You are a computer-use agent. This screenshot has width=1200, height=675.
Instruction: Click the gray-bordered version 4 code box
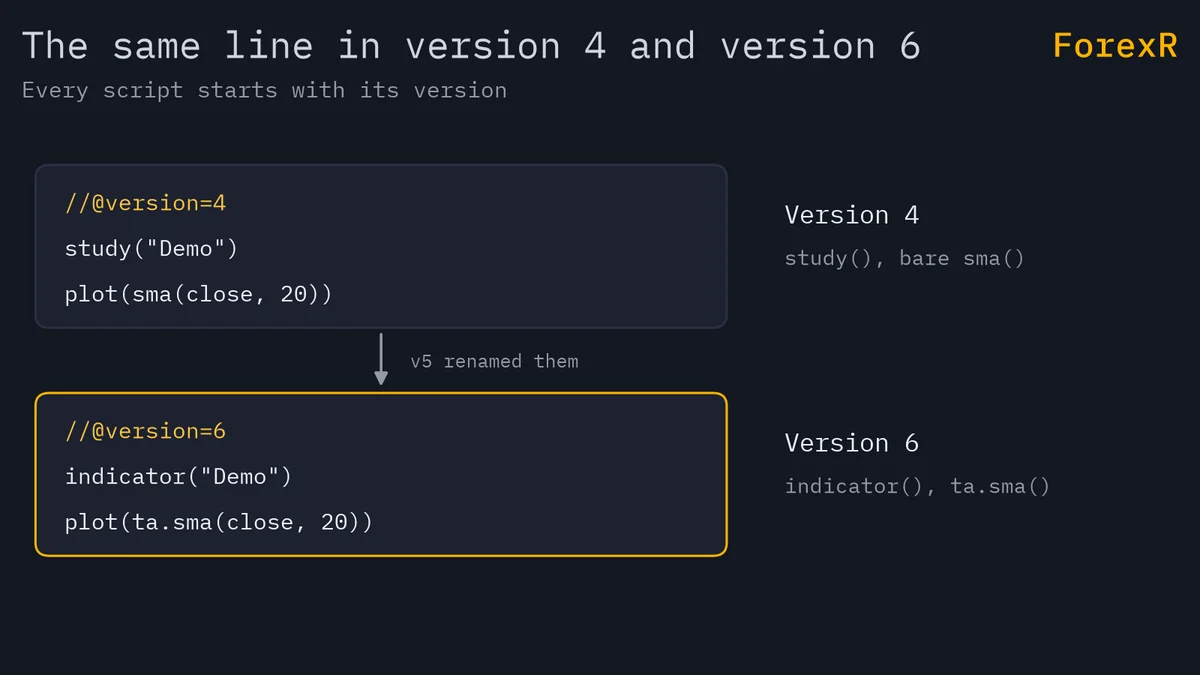(x=381, y=246)
